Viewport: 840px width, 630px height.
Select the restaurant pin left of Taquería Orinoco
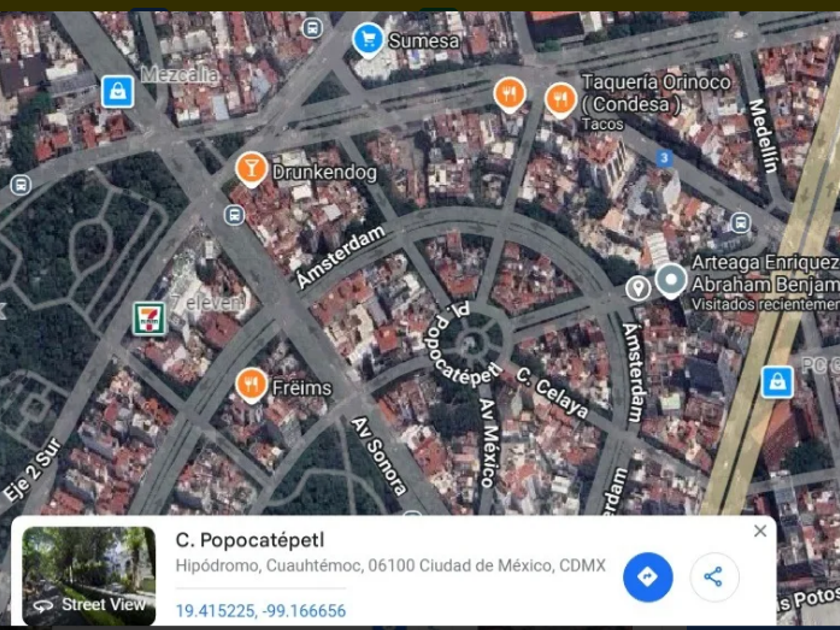509,95
